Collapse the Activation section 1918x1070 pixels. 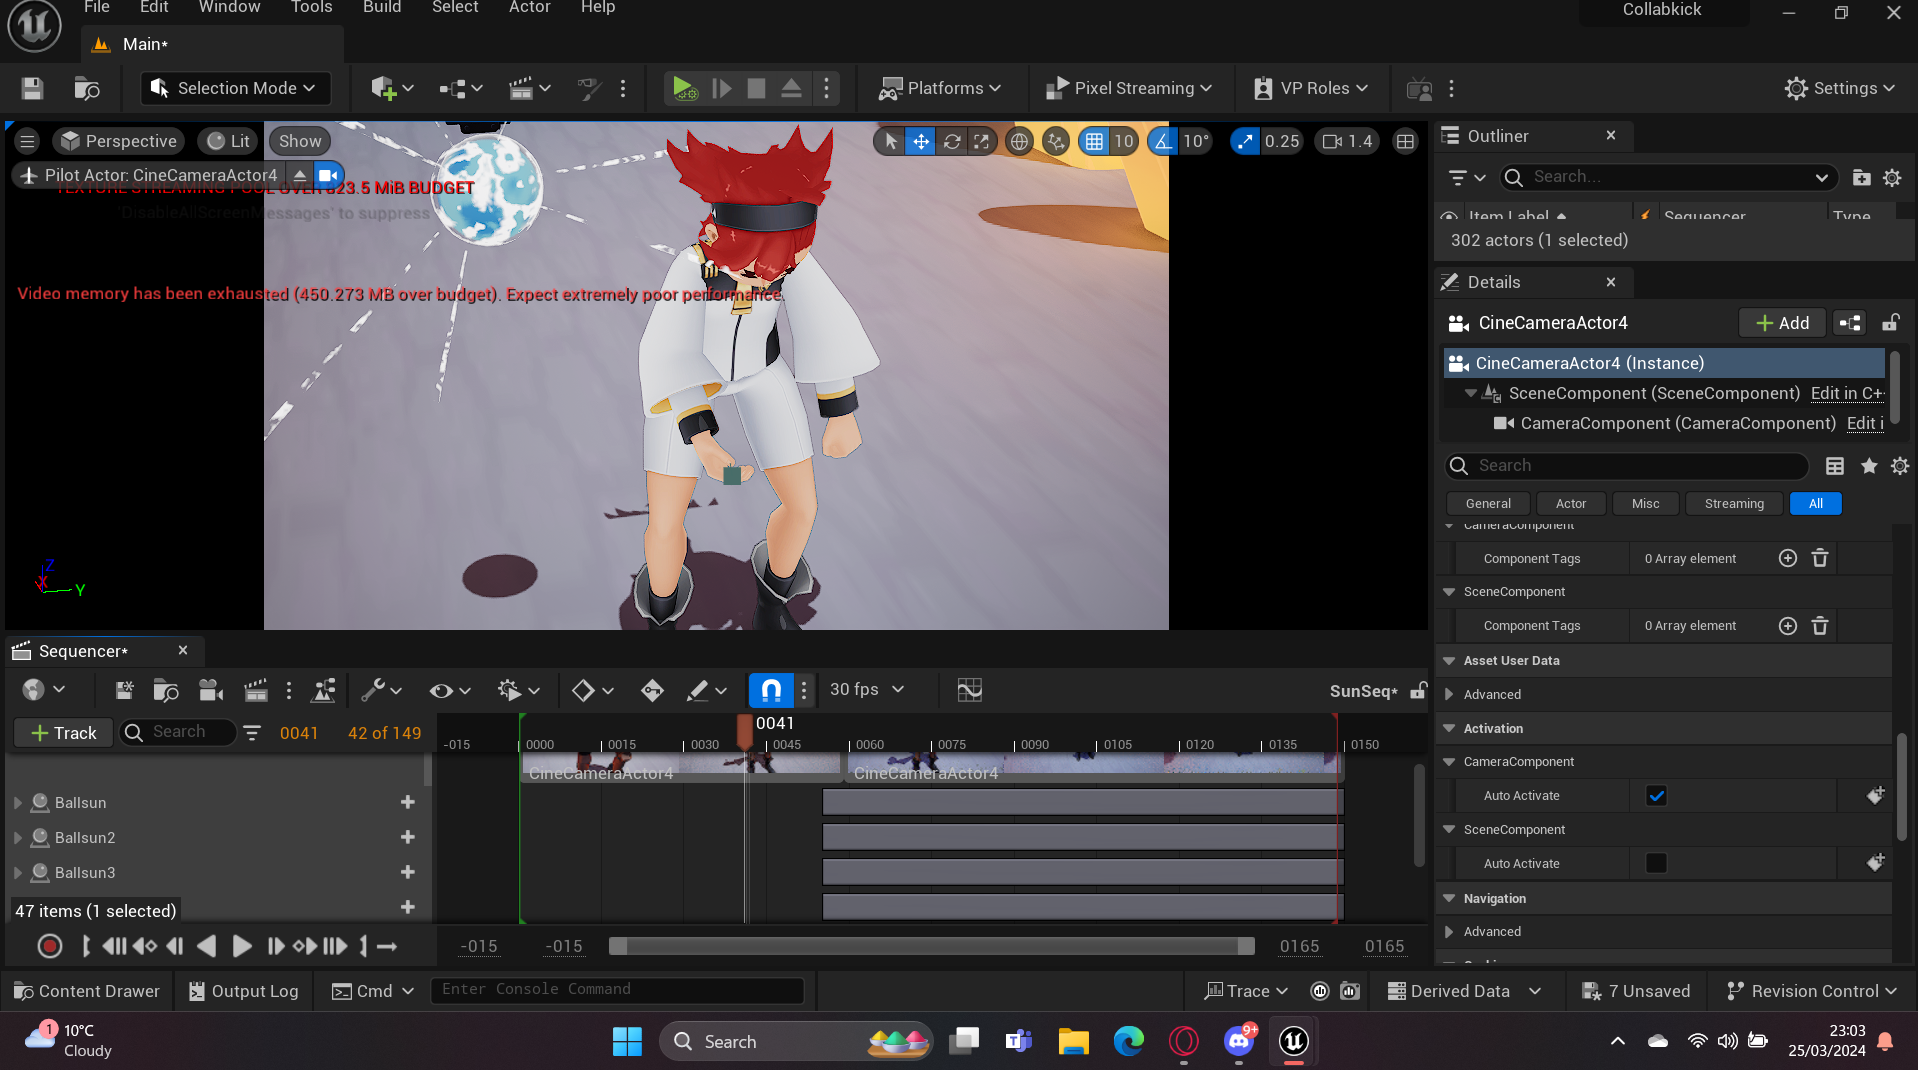coord(1449,729)
